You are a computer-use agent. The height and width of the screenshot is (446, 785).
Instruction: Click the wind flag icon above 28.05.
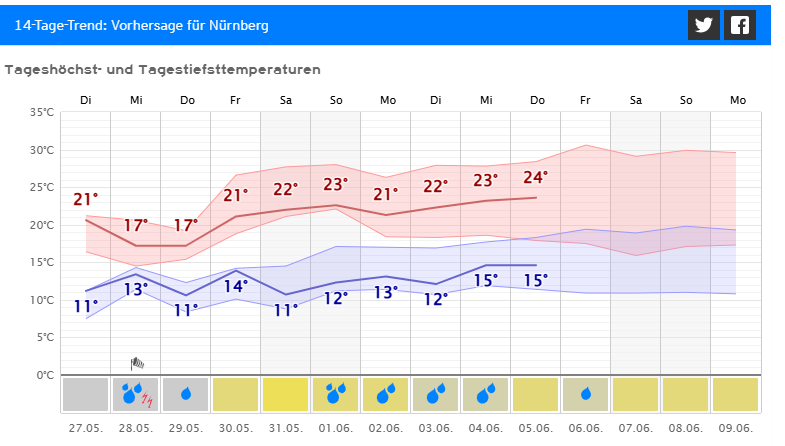tap(137, 364)
